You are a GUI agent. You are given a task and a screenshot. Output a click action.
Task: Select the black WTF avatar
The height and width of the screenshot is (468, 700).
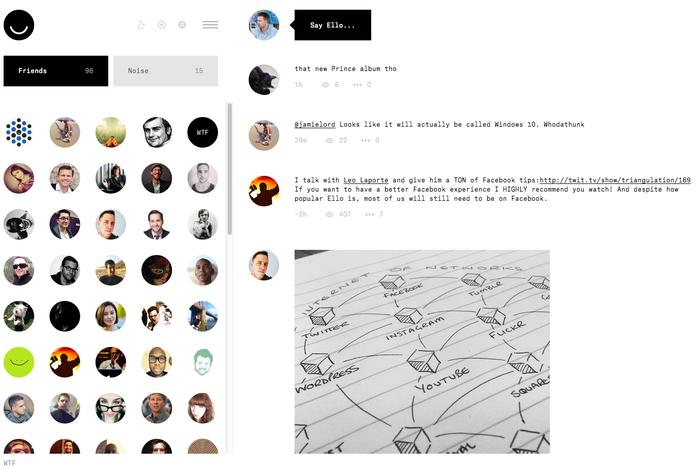[x=203, y=132]
